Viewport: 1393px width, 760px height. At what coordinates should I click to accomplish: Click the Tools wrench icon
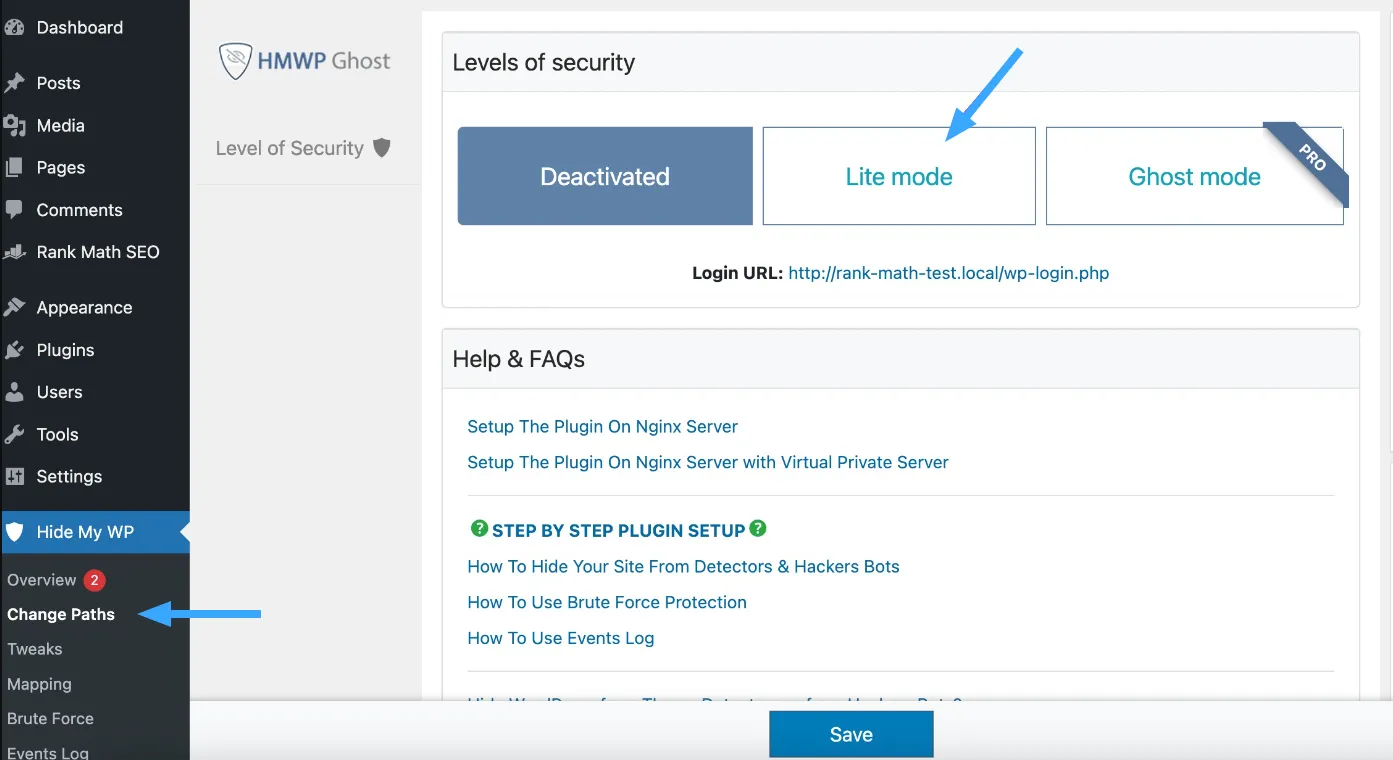coord(14,434)
